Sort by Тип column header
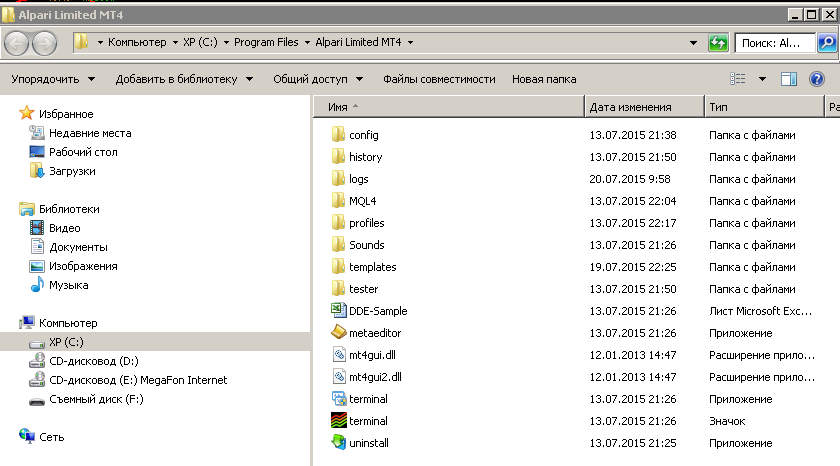 [x=764, y=107]
